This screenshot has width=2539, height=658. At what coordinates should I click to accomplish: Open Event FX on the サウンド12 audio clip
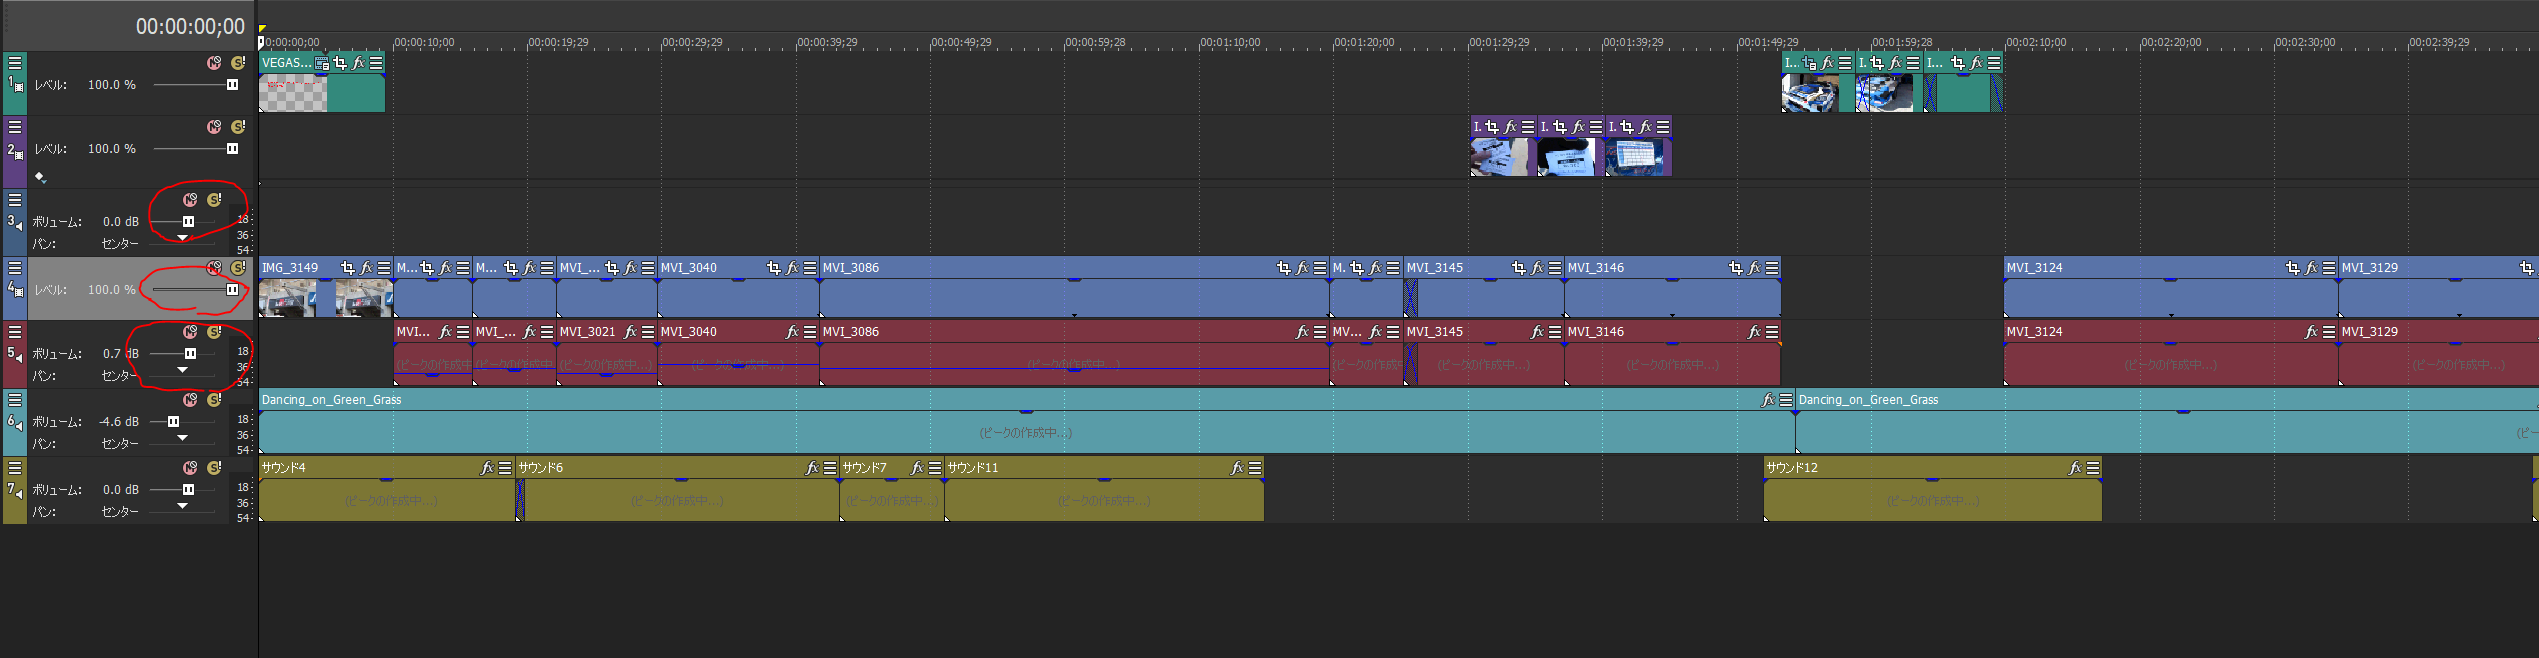[x=2075, y=468]
